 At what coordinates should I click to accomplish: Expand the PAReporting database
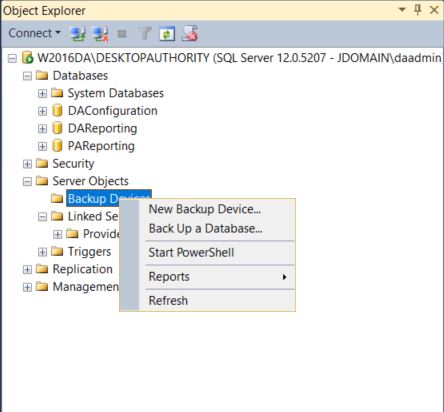[x=42, y=146]
